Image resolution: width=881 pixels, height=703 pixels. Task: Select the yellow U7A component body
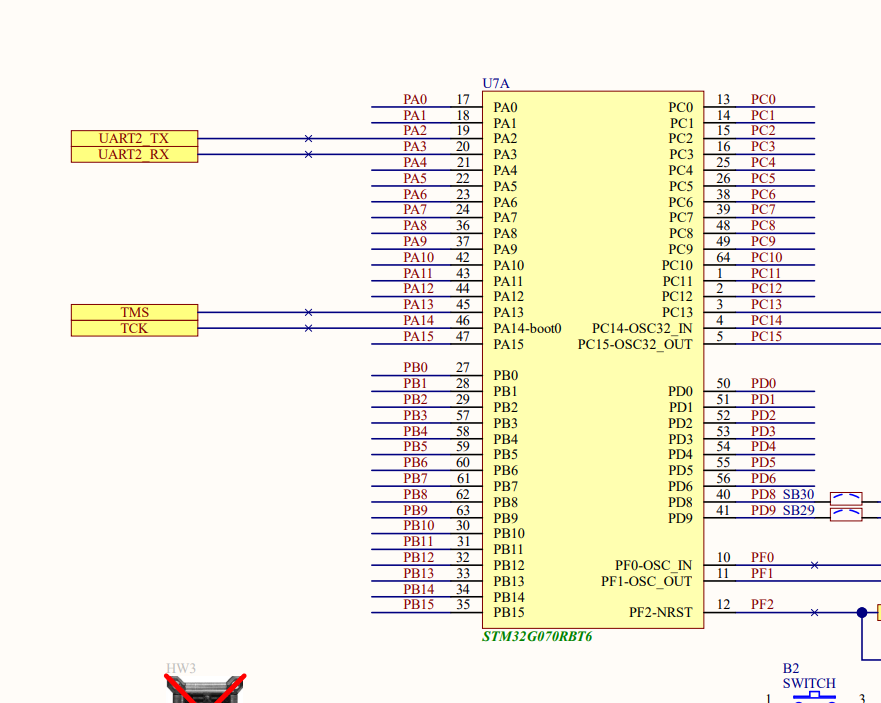[593, 360]
